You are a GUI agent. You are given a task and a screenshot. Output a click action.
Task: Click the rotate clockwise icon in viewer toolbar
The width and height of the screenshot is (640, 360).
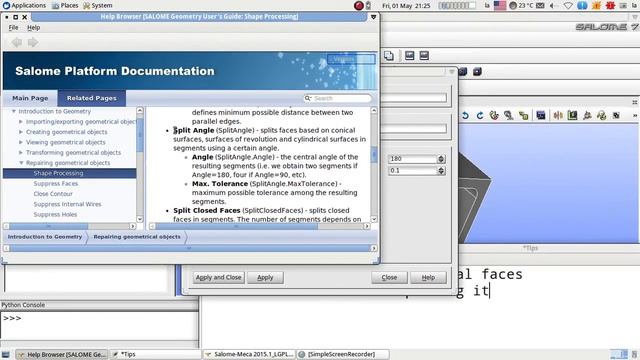coord(480,116)
